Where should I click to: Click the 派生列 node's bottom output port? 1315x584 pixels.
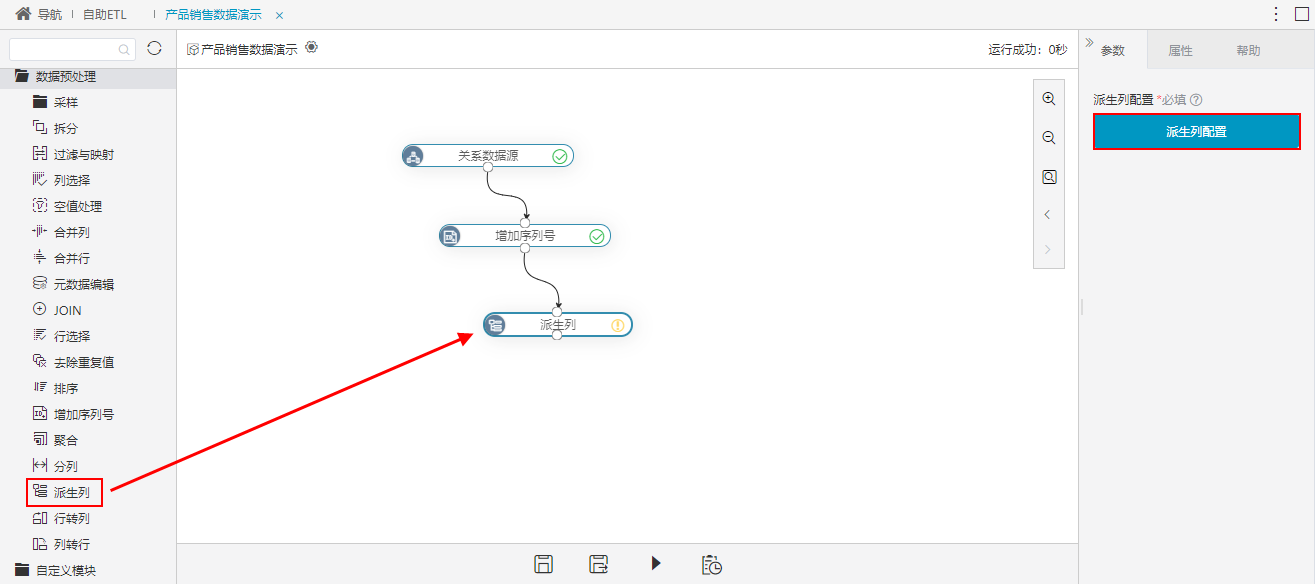557,336
